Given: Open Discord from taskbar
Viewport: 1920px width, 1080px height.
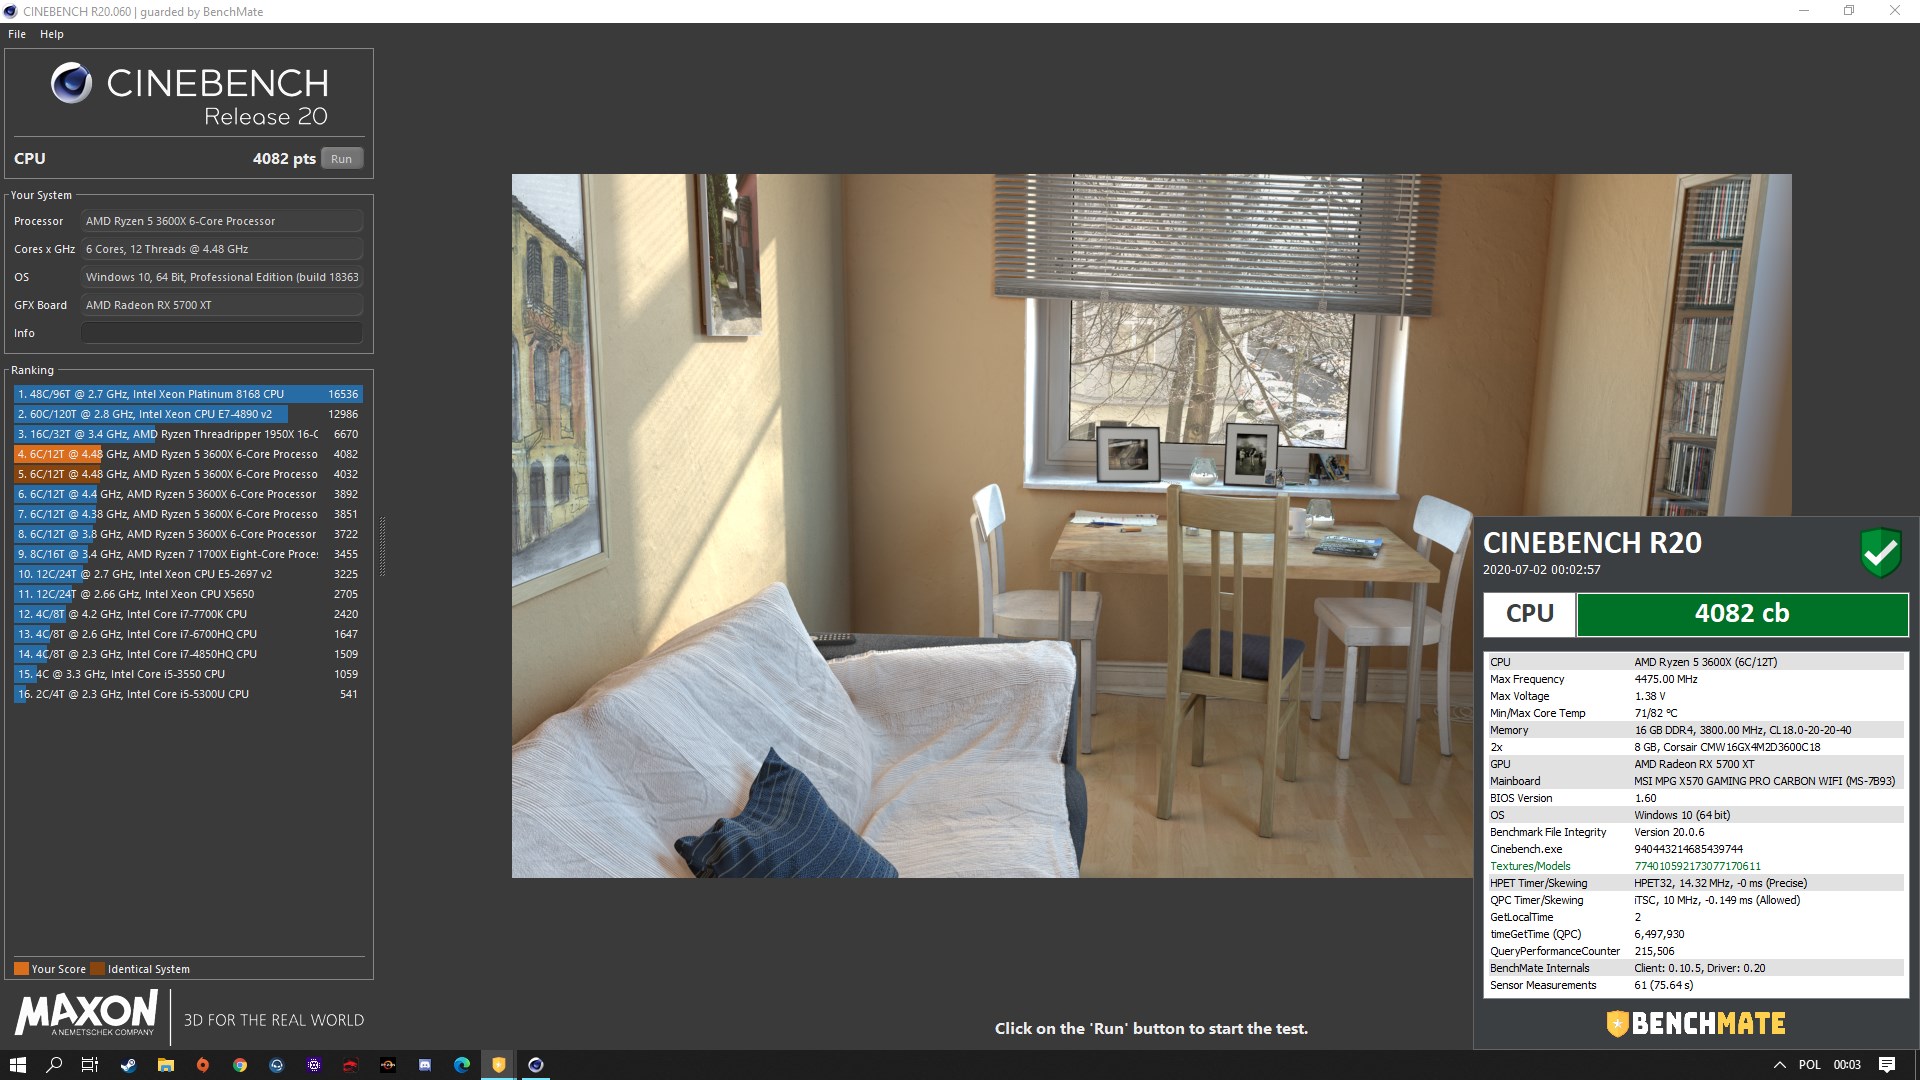Looking at the screenshot, I should pos(425,1065).
